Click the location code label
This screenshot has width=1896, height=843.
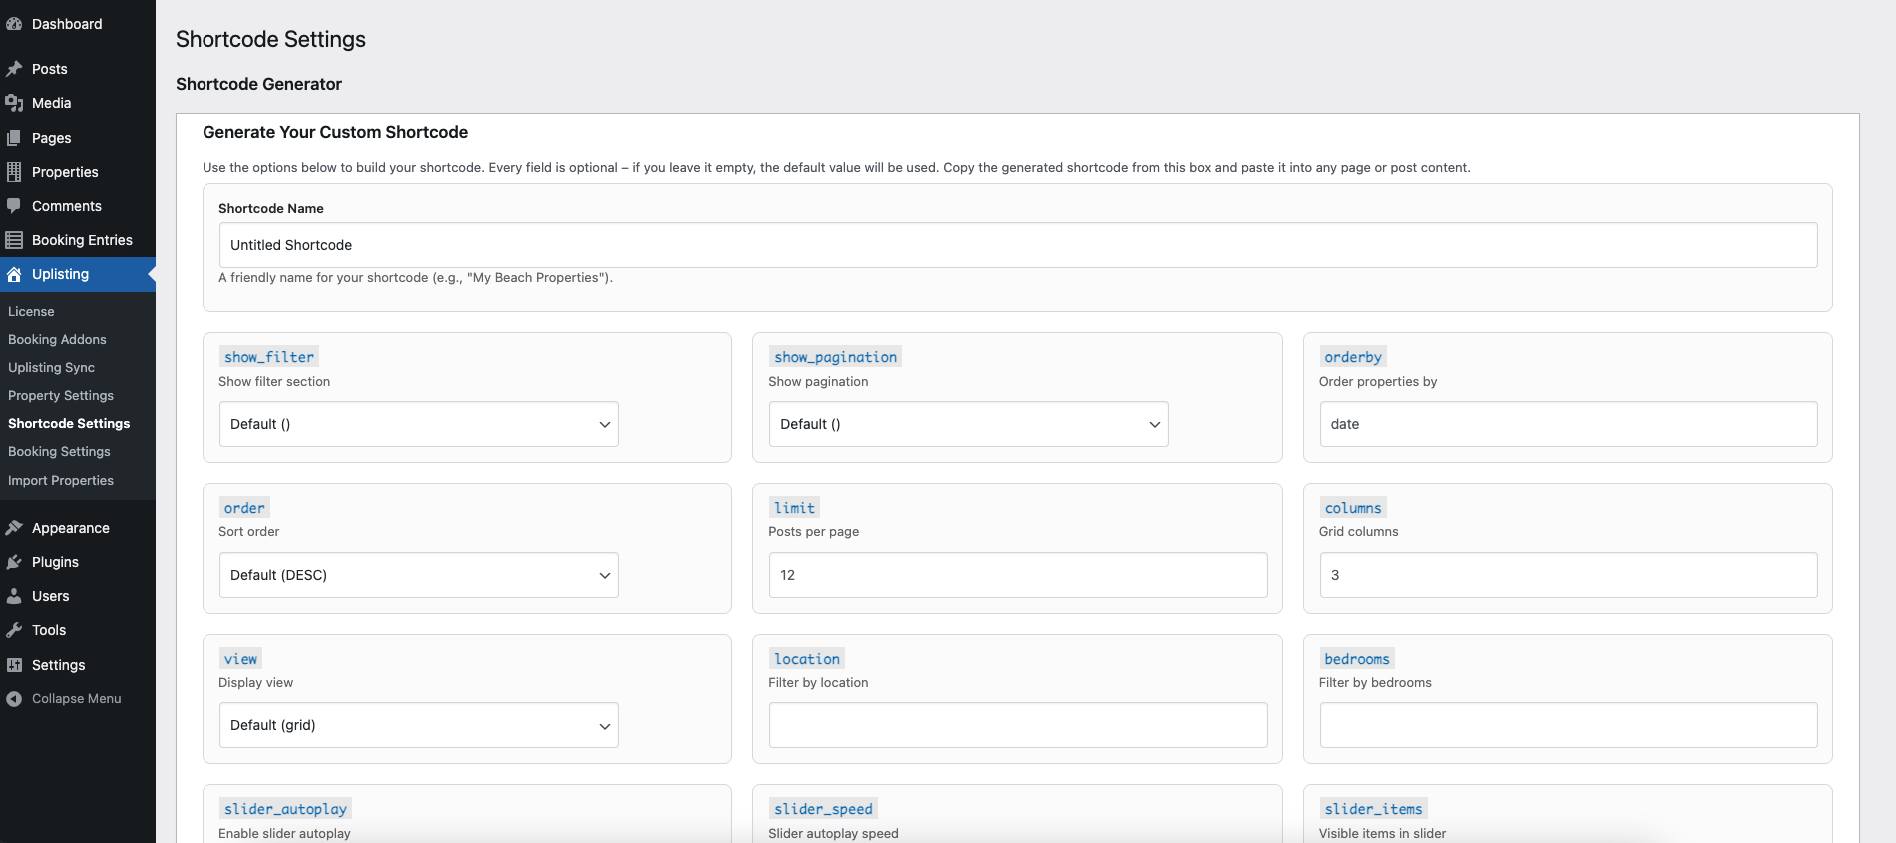(x=807, y=659)
